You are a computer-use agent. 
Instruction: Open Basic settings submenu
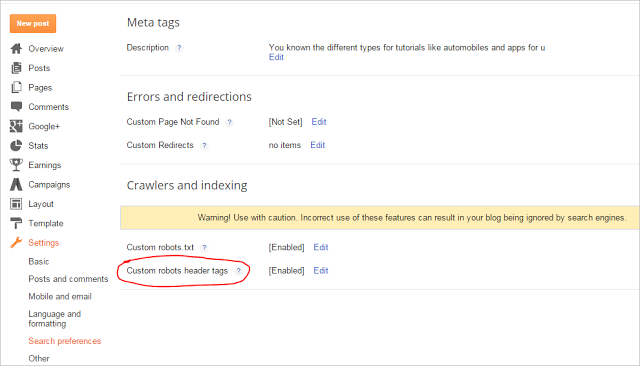39,262
